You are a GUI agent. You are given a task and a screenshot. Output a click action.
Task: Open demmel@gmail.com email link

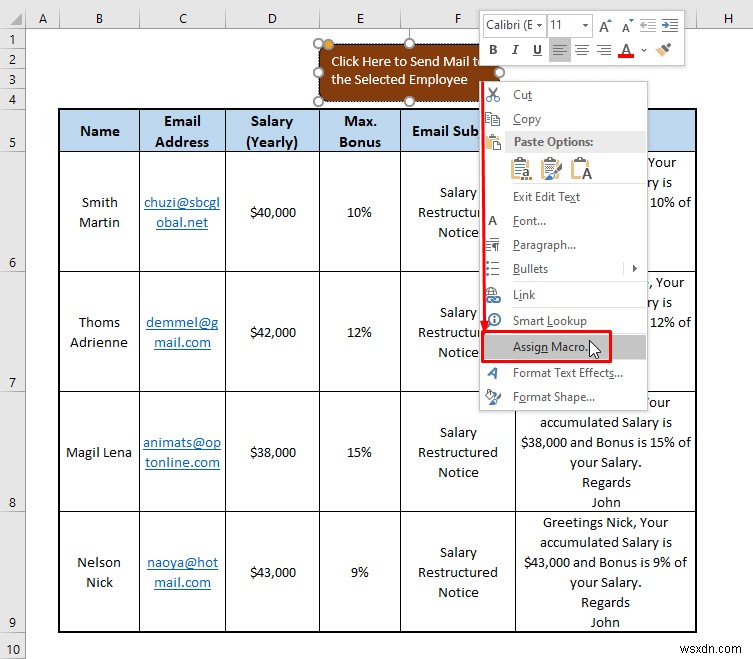[x=182, y=332]
